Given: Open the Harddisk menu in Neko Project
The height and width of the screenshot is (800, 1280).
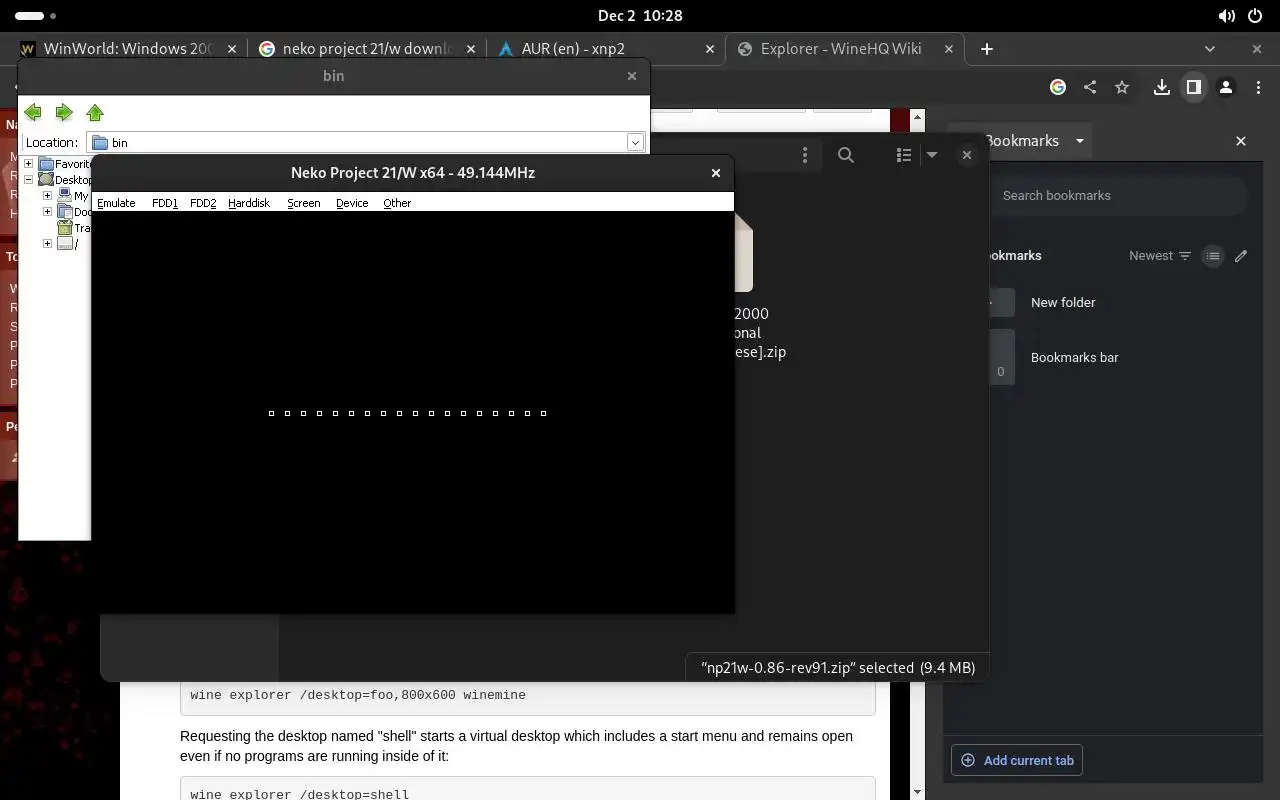Looking at the screenshot, I should pos(249,203).
